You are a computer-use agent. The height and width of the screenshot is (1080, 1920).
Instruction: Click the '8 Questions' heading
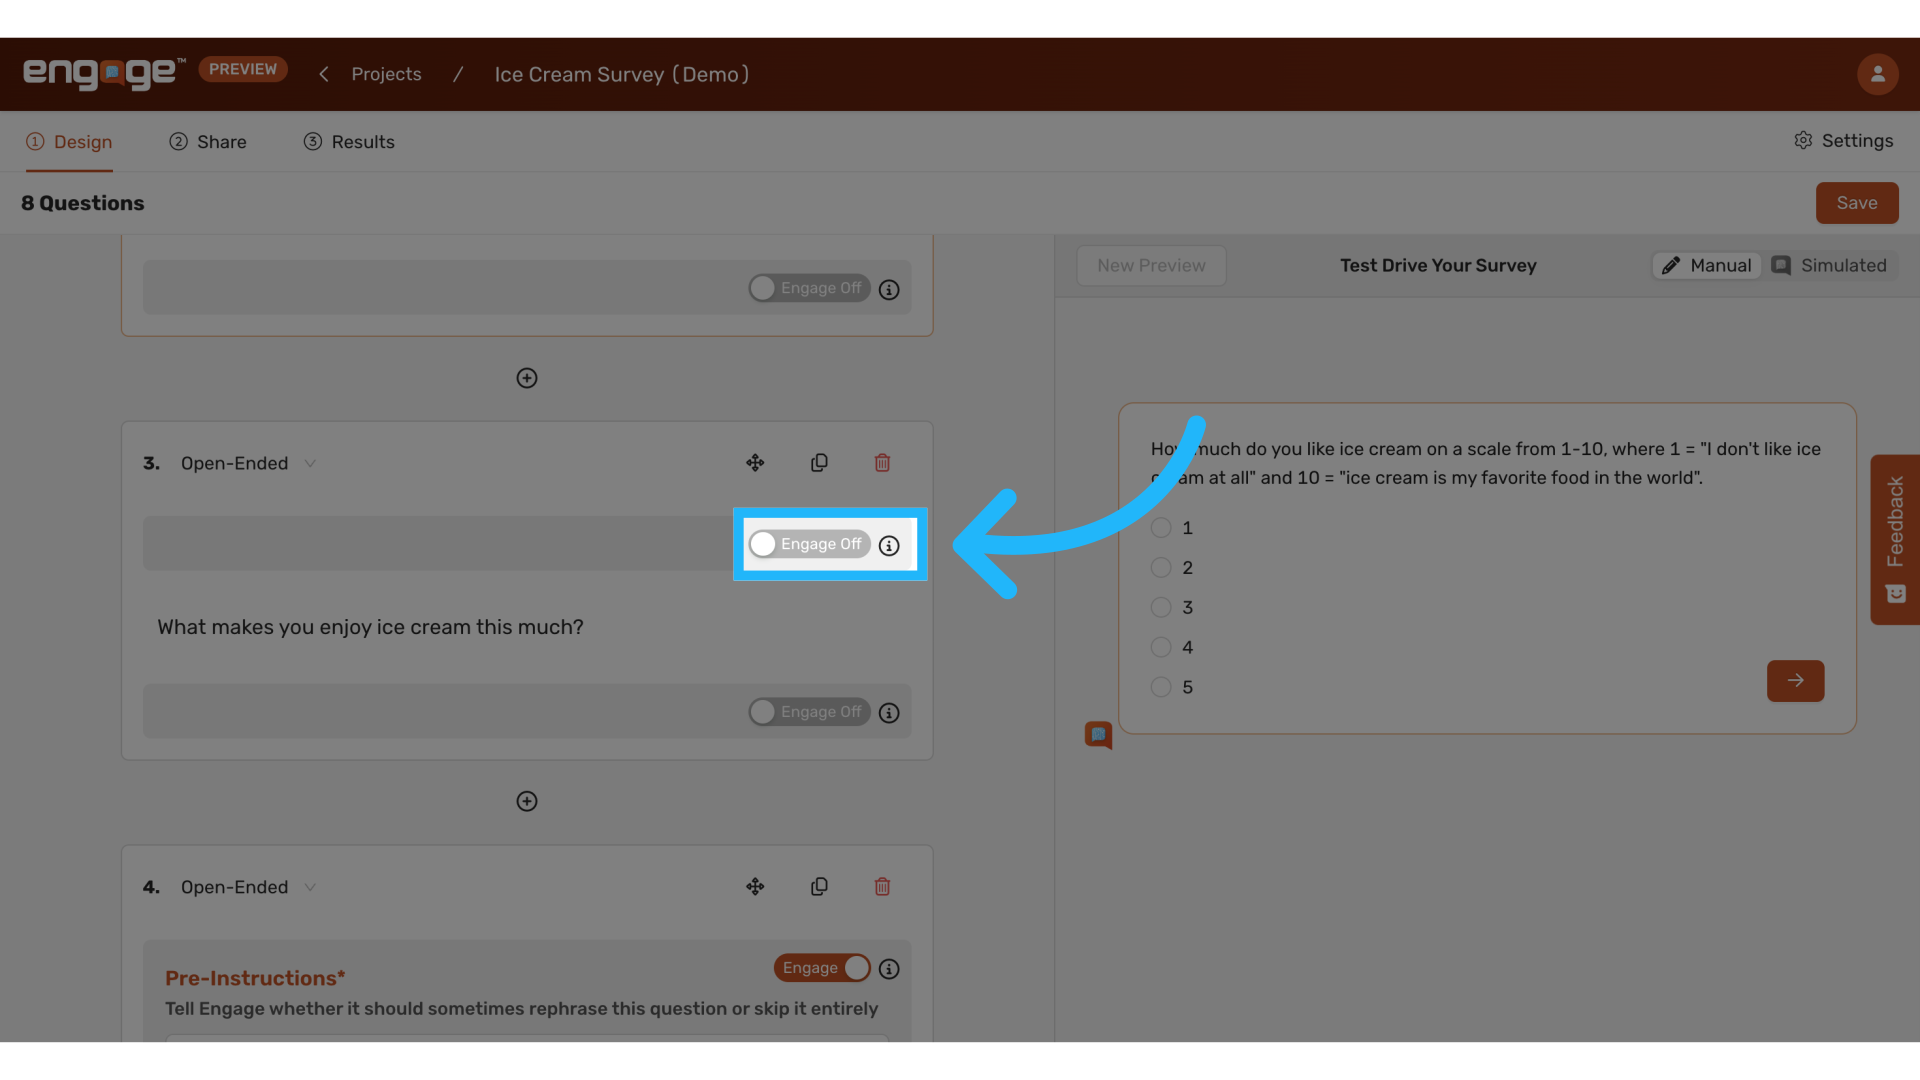pyautogui.click(x=83, y=203)
